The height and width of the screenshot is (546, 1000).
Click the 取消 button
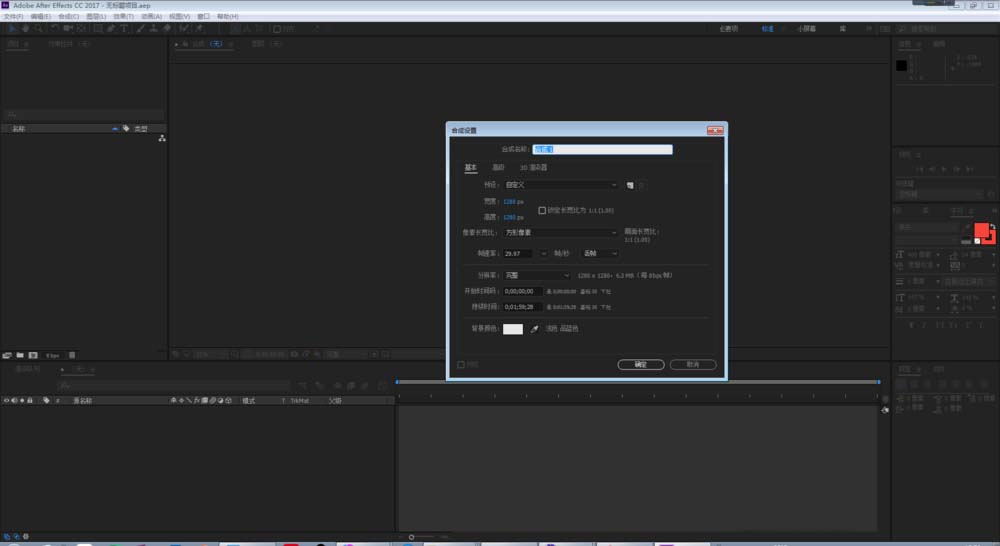click(693, 365)
